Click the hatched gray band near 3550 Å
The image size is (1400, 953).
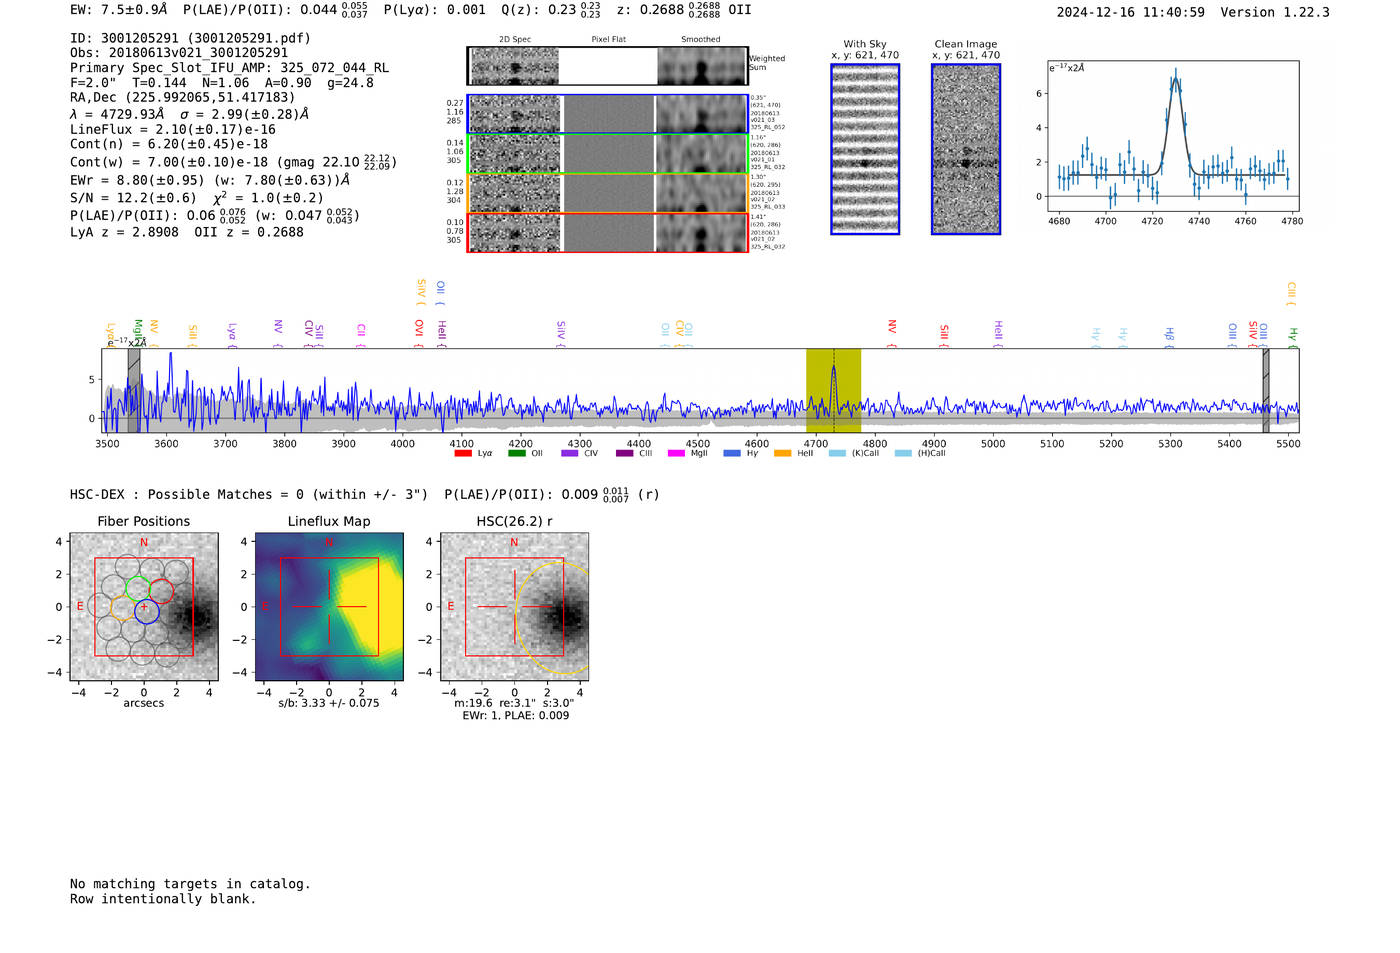(133, 390)
